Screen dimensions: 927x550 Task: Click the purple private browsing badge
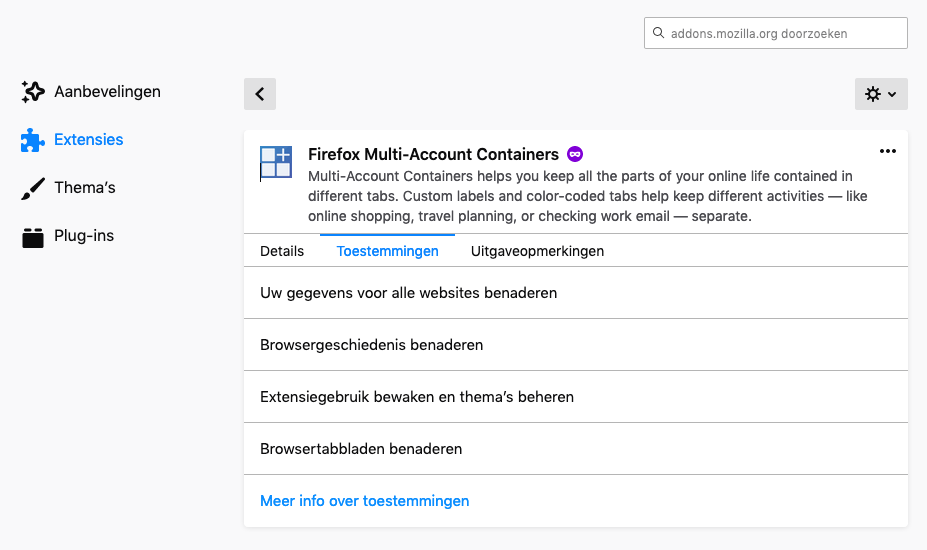point(575,154)
